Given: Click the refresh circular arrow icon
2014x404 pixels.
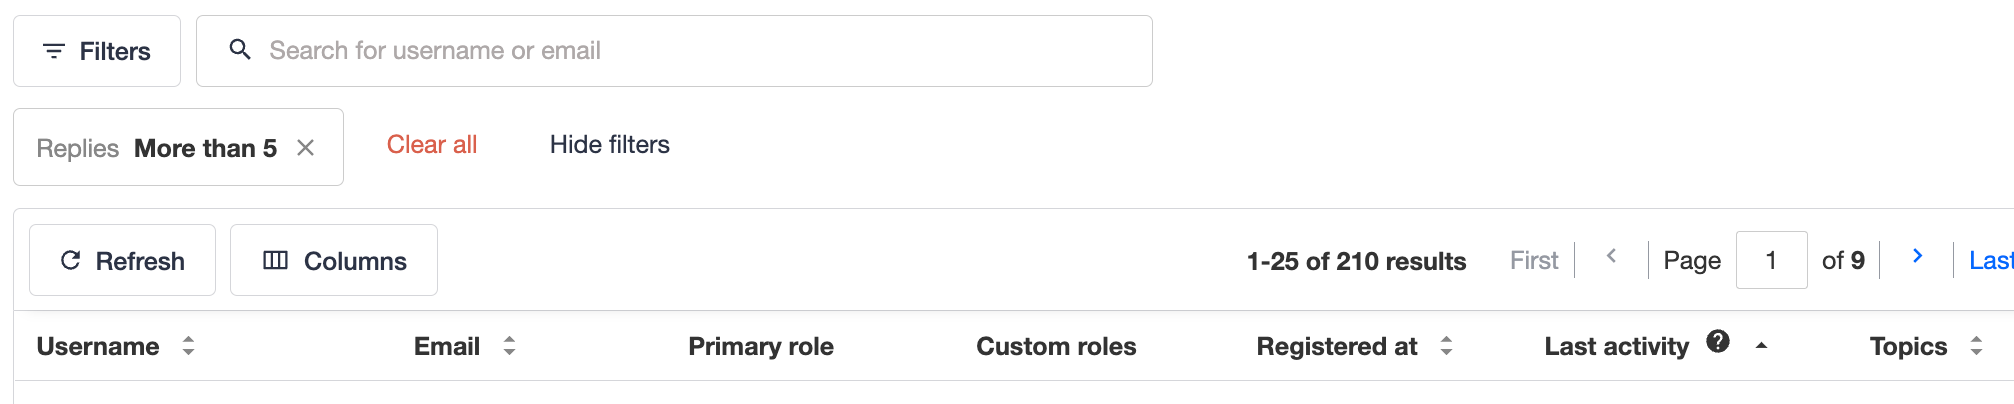Looking at the screenshot, I should (x=70, y=260).
